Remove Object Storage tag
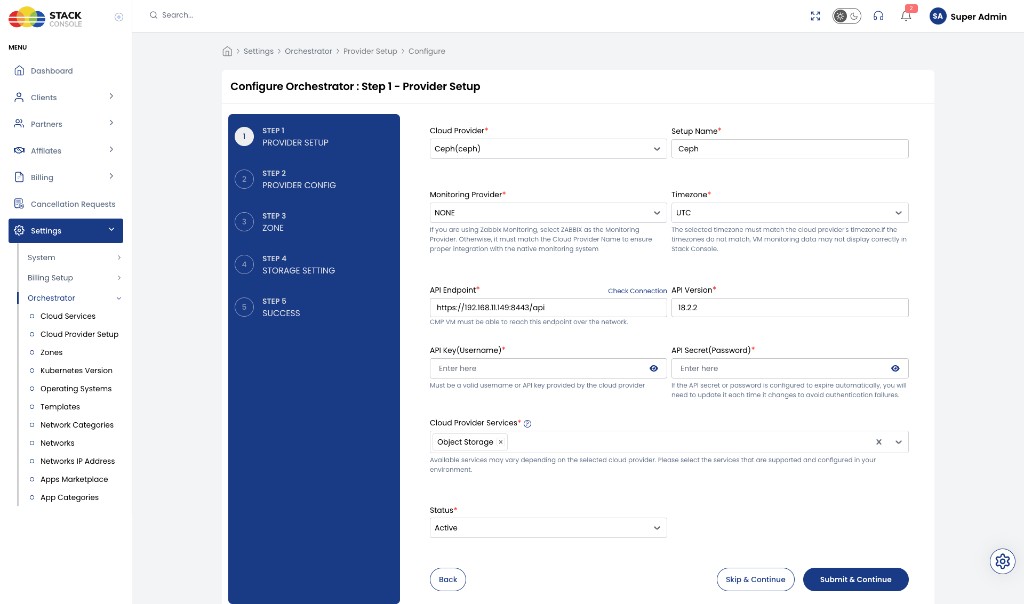Image resolution: width=1024 pixels, height=604 pixels. tap(501, 442)
